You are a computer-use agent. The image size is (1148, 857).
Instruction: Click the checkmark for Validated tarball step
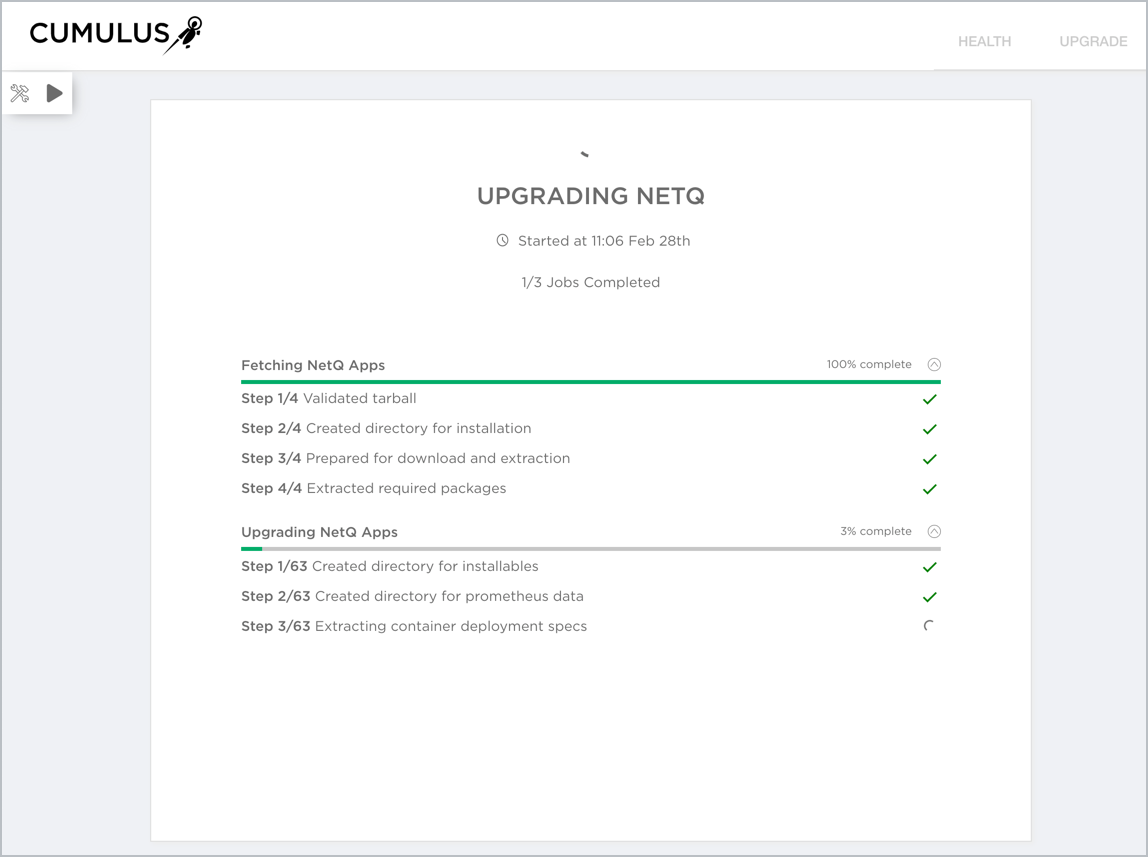pos(929,399)
